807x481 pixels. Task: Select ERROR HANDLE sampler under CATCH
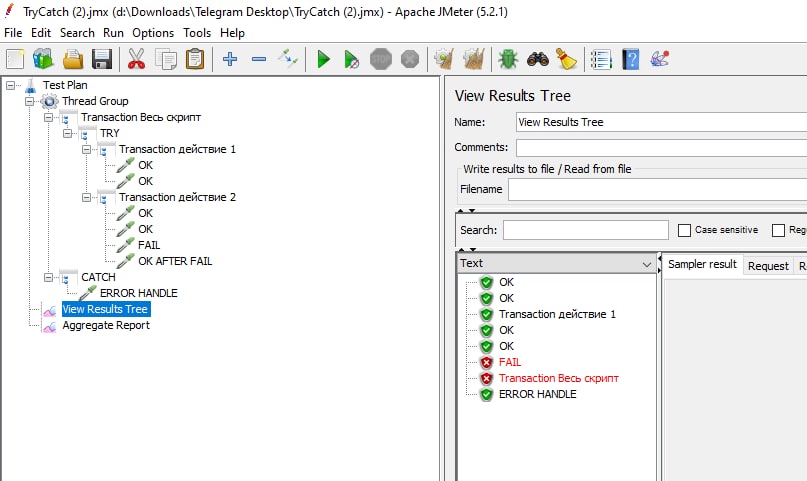click(138, 293)
